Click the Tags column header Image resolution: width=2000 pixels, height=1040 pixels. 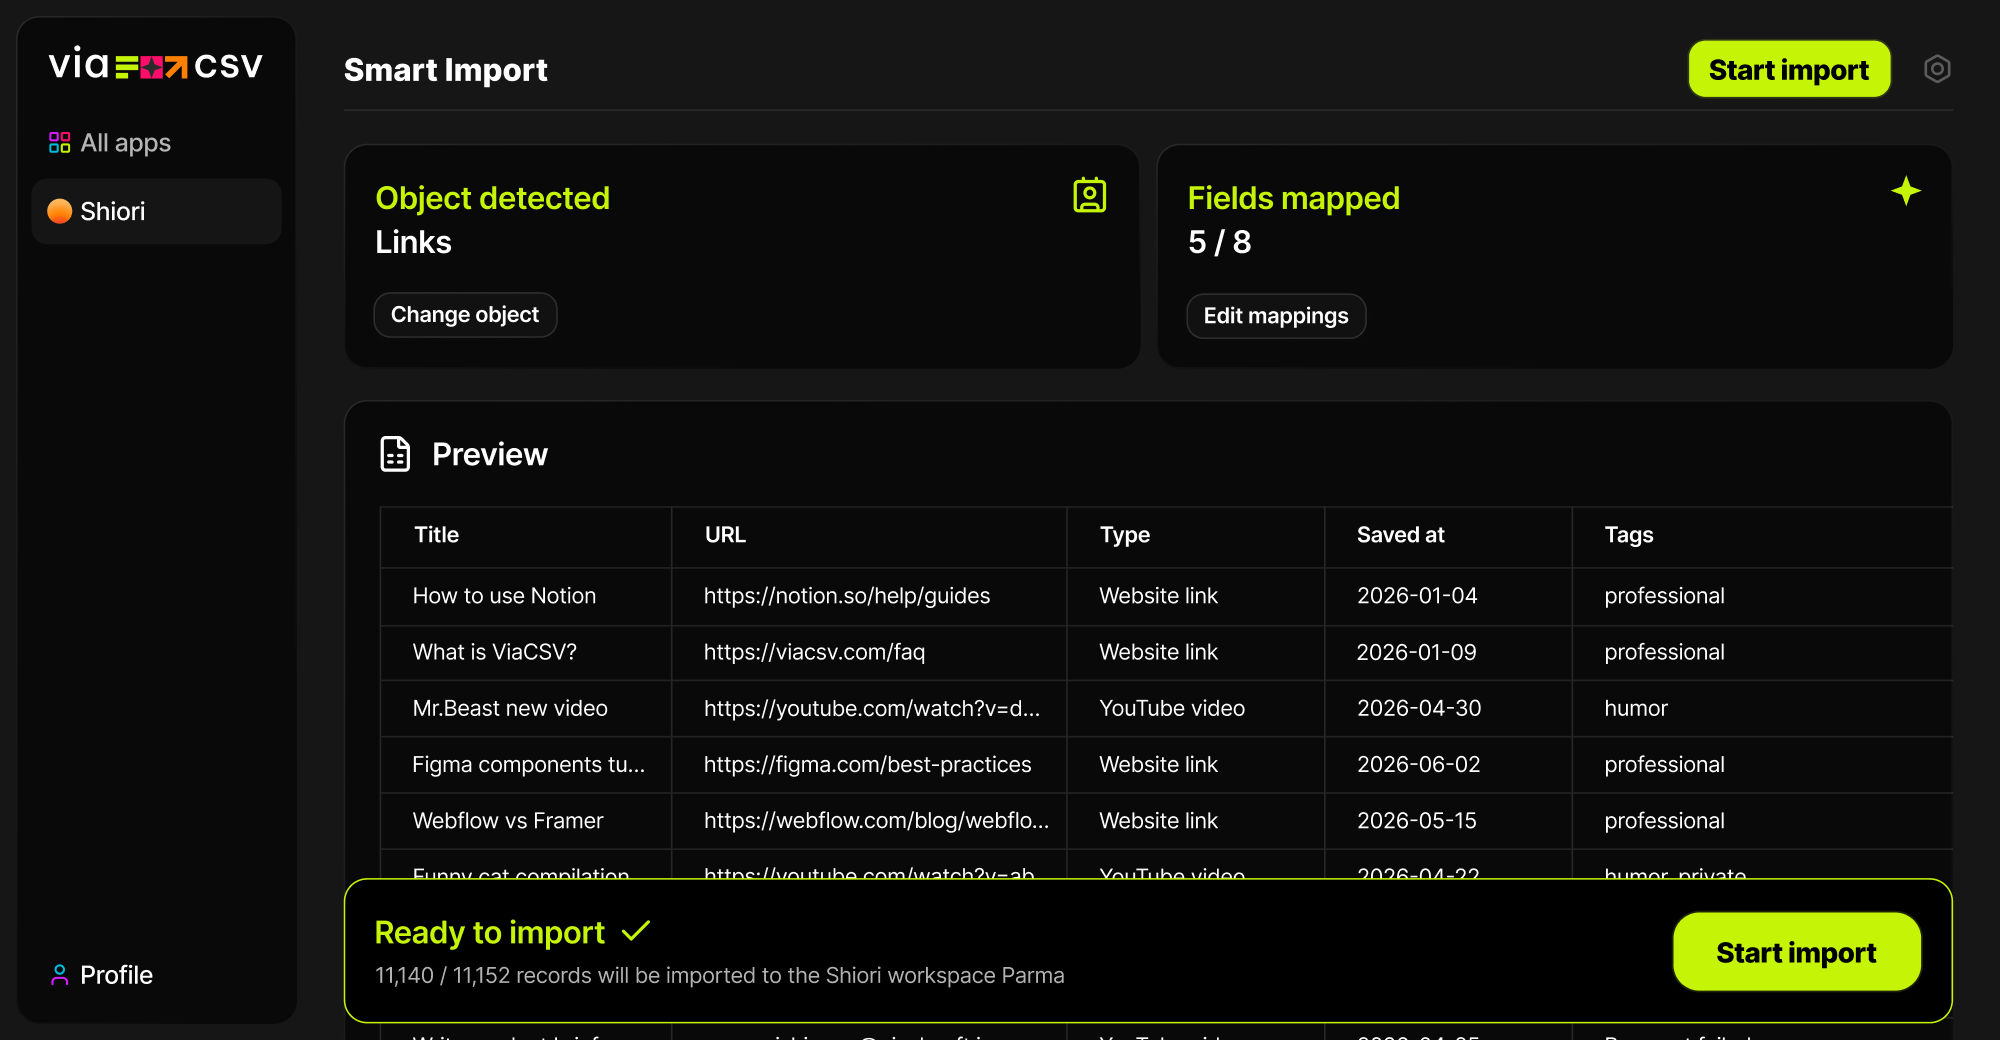point(1761,536)
